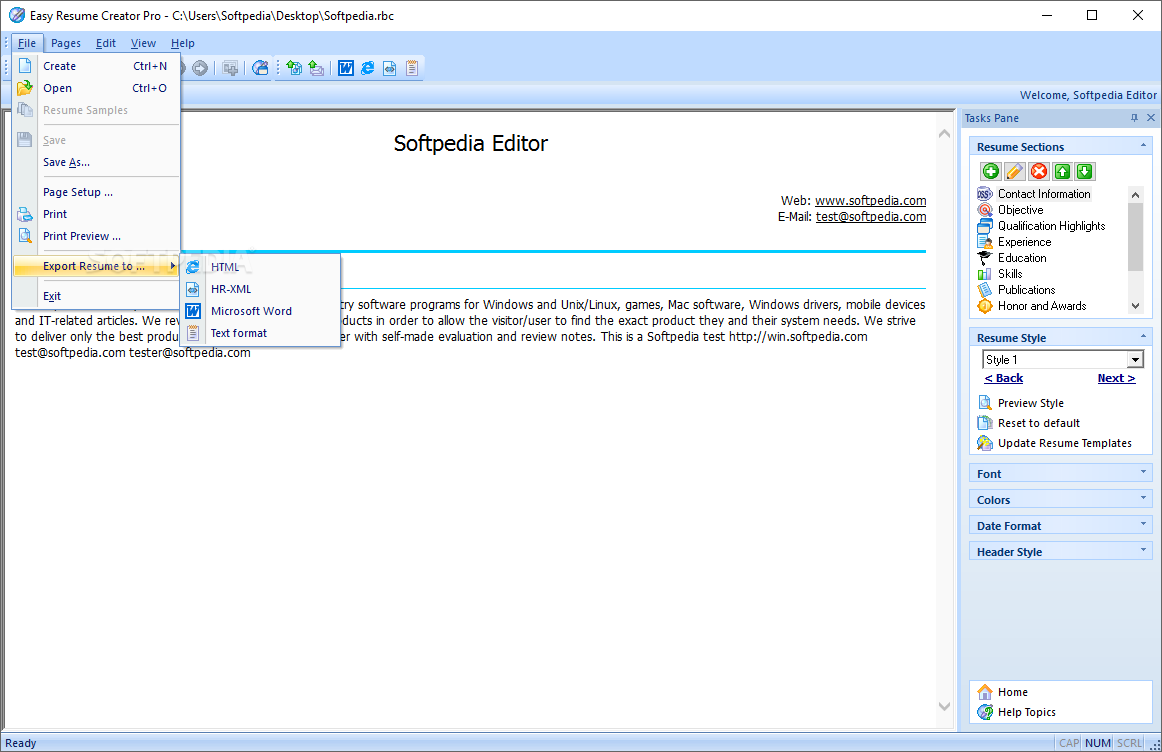The height and width of the screenshot is (752, 1162).
Task: Choose Open from the File menu
Action: 96,88
